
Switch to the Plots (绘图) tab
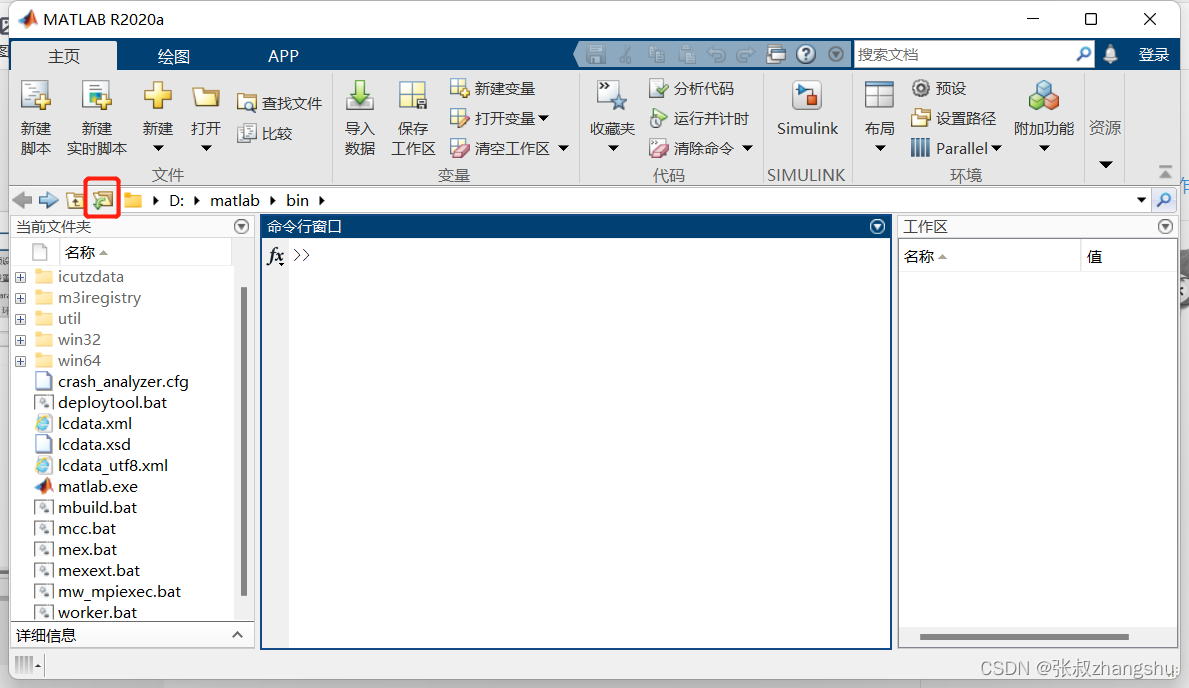click(174, 56)
